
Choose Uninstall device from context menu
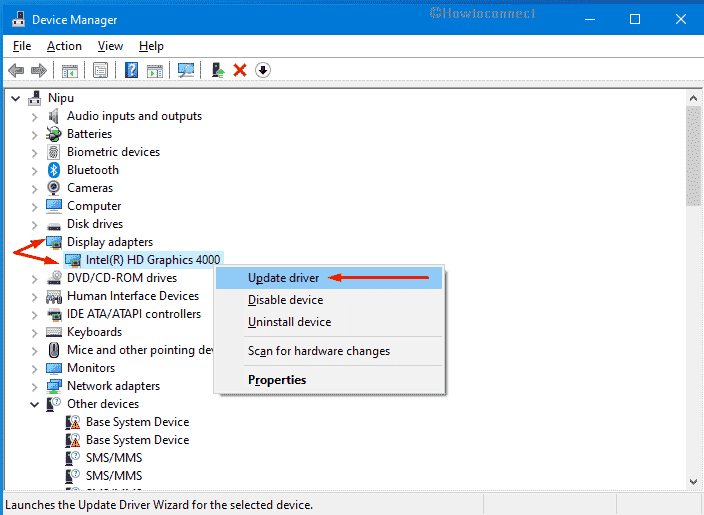pos(329,322)
